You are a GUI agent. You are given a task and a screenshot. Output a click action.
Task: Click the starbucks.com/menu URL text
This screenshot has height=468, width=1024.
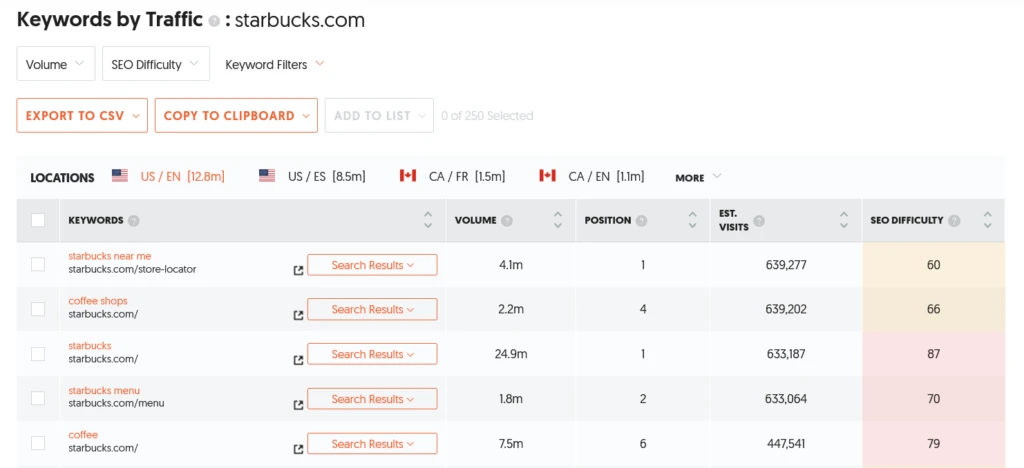pyautogui.click(x=116, y=403)
